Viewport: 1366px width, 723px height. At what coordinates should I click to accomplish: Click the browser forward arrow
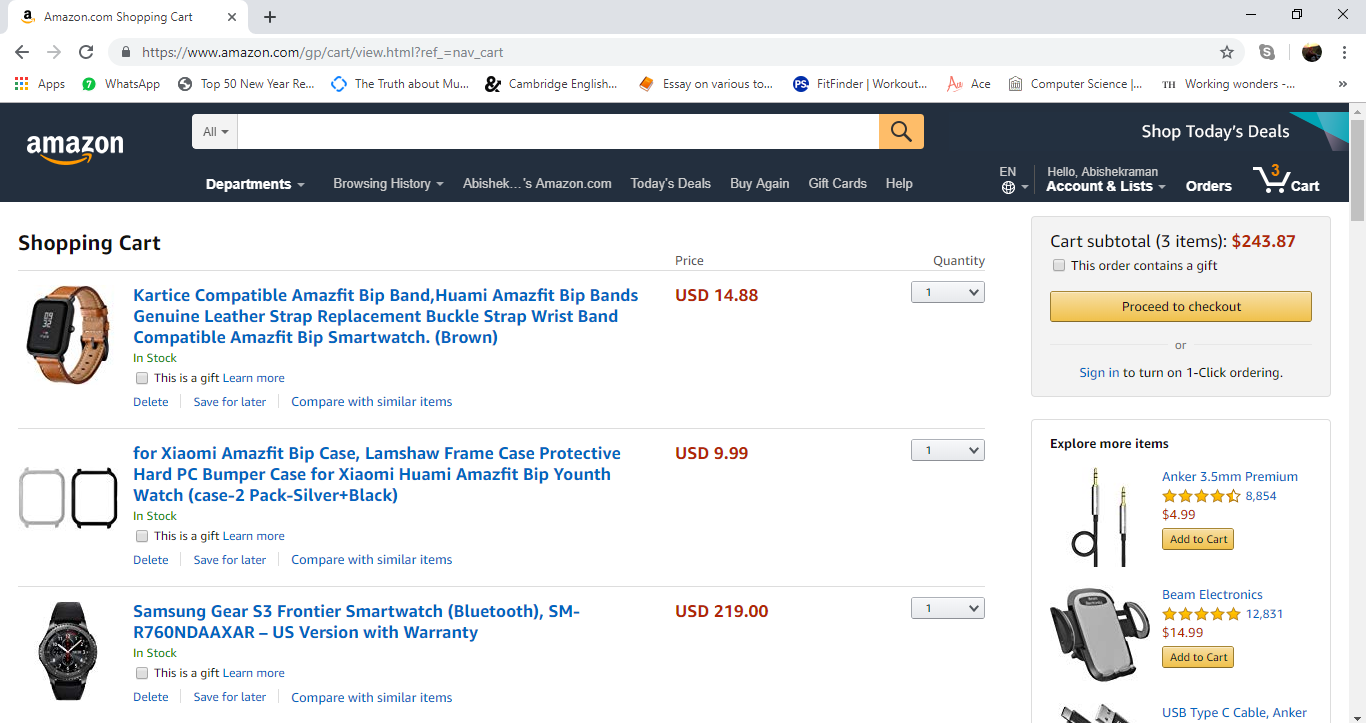pos(54,52)
